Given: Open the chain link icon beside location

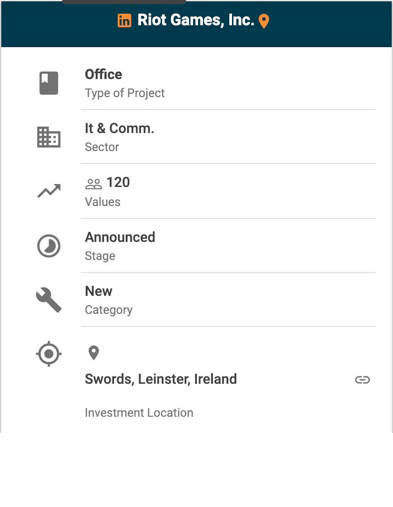Looking at the screenshot, I should coord(362,380).
